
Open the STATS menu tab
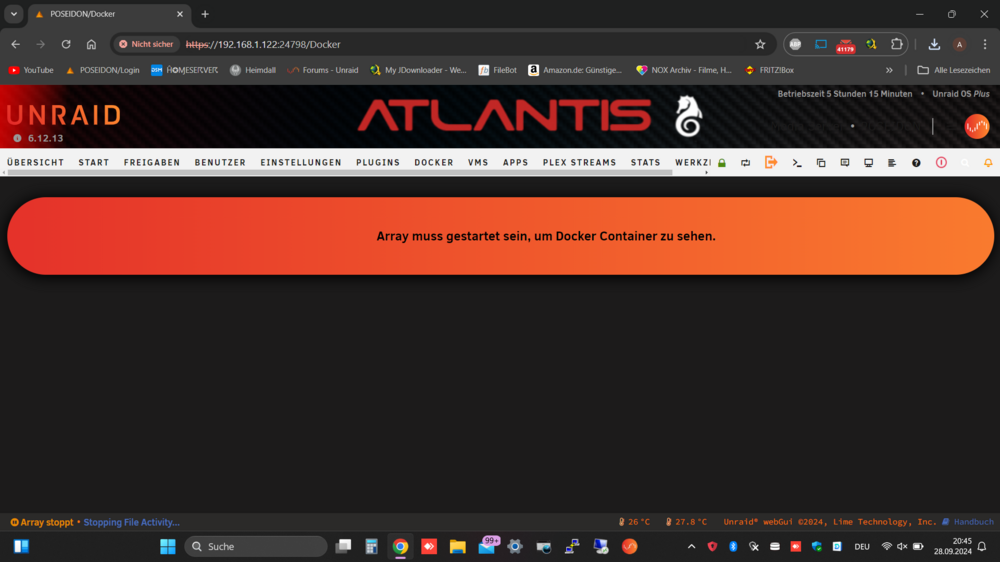(645, 163)
